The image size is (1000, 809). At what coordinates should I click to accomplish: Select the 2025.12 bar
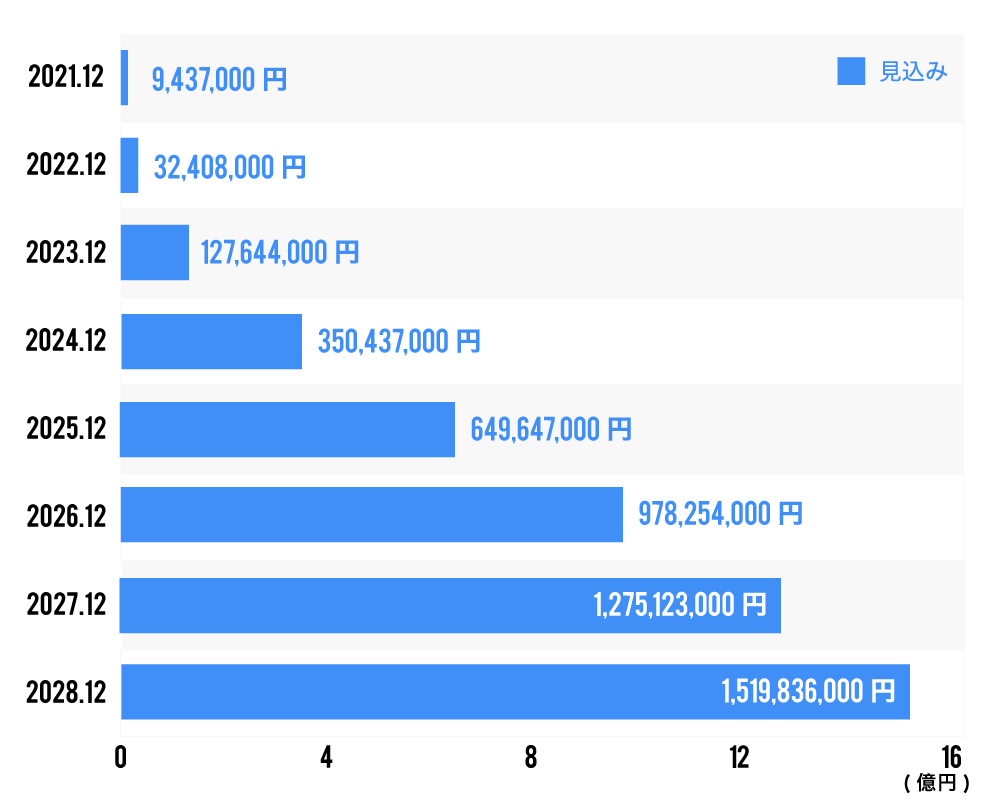coord(287,429)
